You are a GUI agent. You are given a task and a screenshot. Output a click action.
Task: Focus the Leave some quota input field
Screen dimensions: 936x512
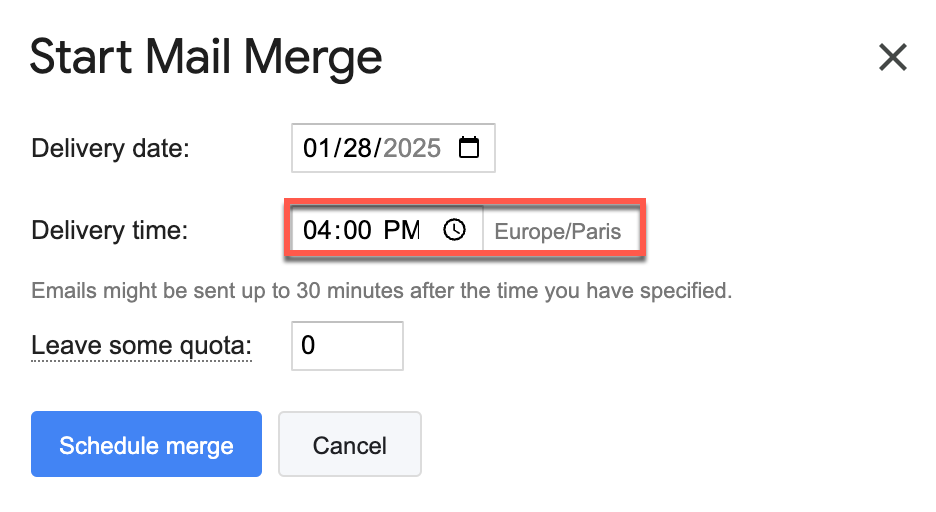click(347, 346)
